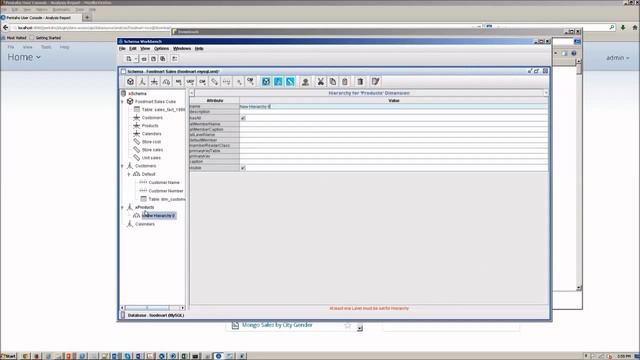
Task: Select the Add Virtual Cube Dimension icon
Action: 278,82
